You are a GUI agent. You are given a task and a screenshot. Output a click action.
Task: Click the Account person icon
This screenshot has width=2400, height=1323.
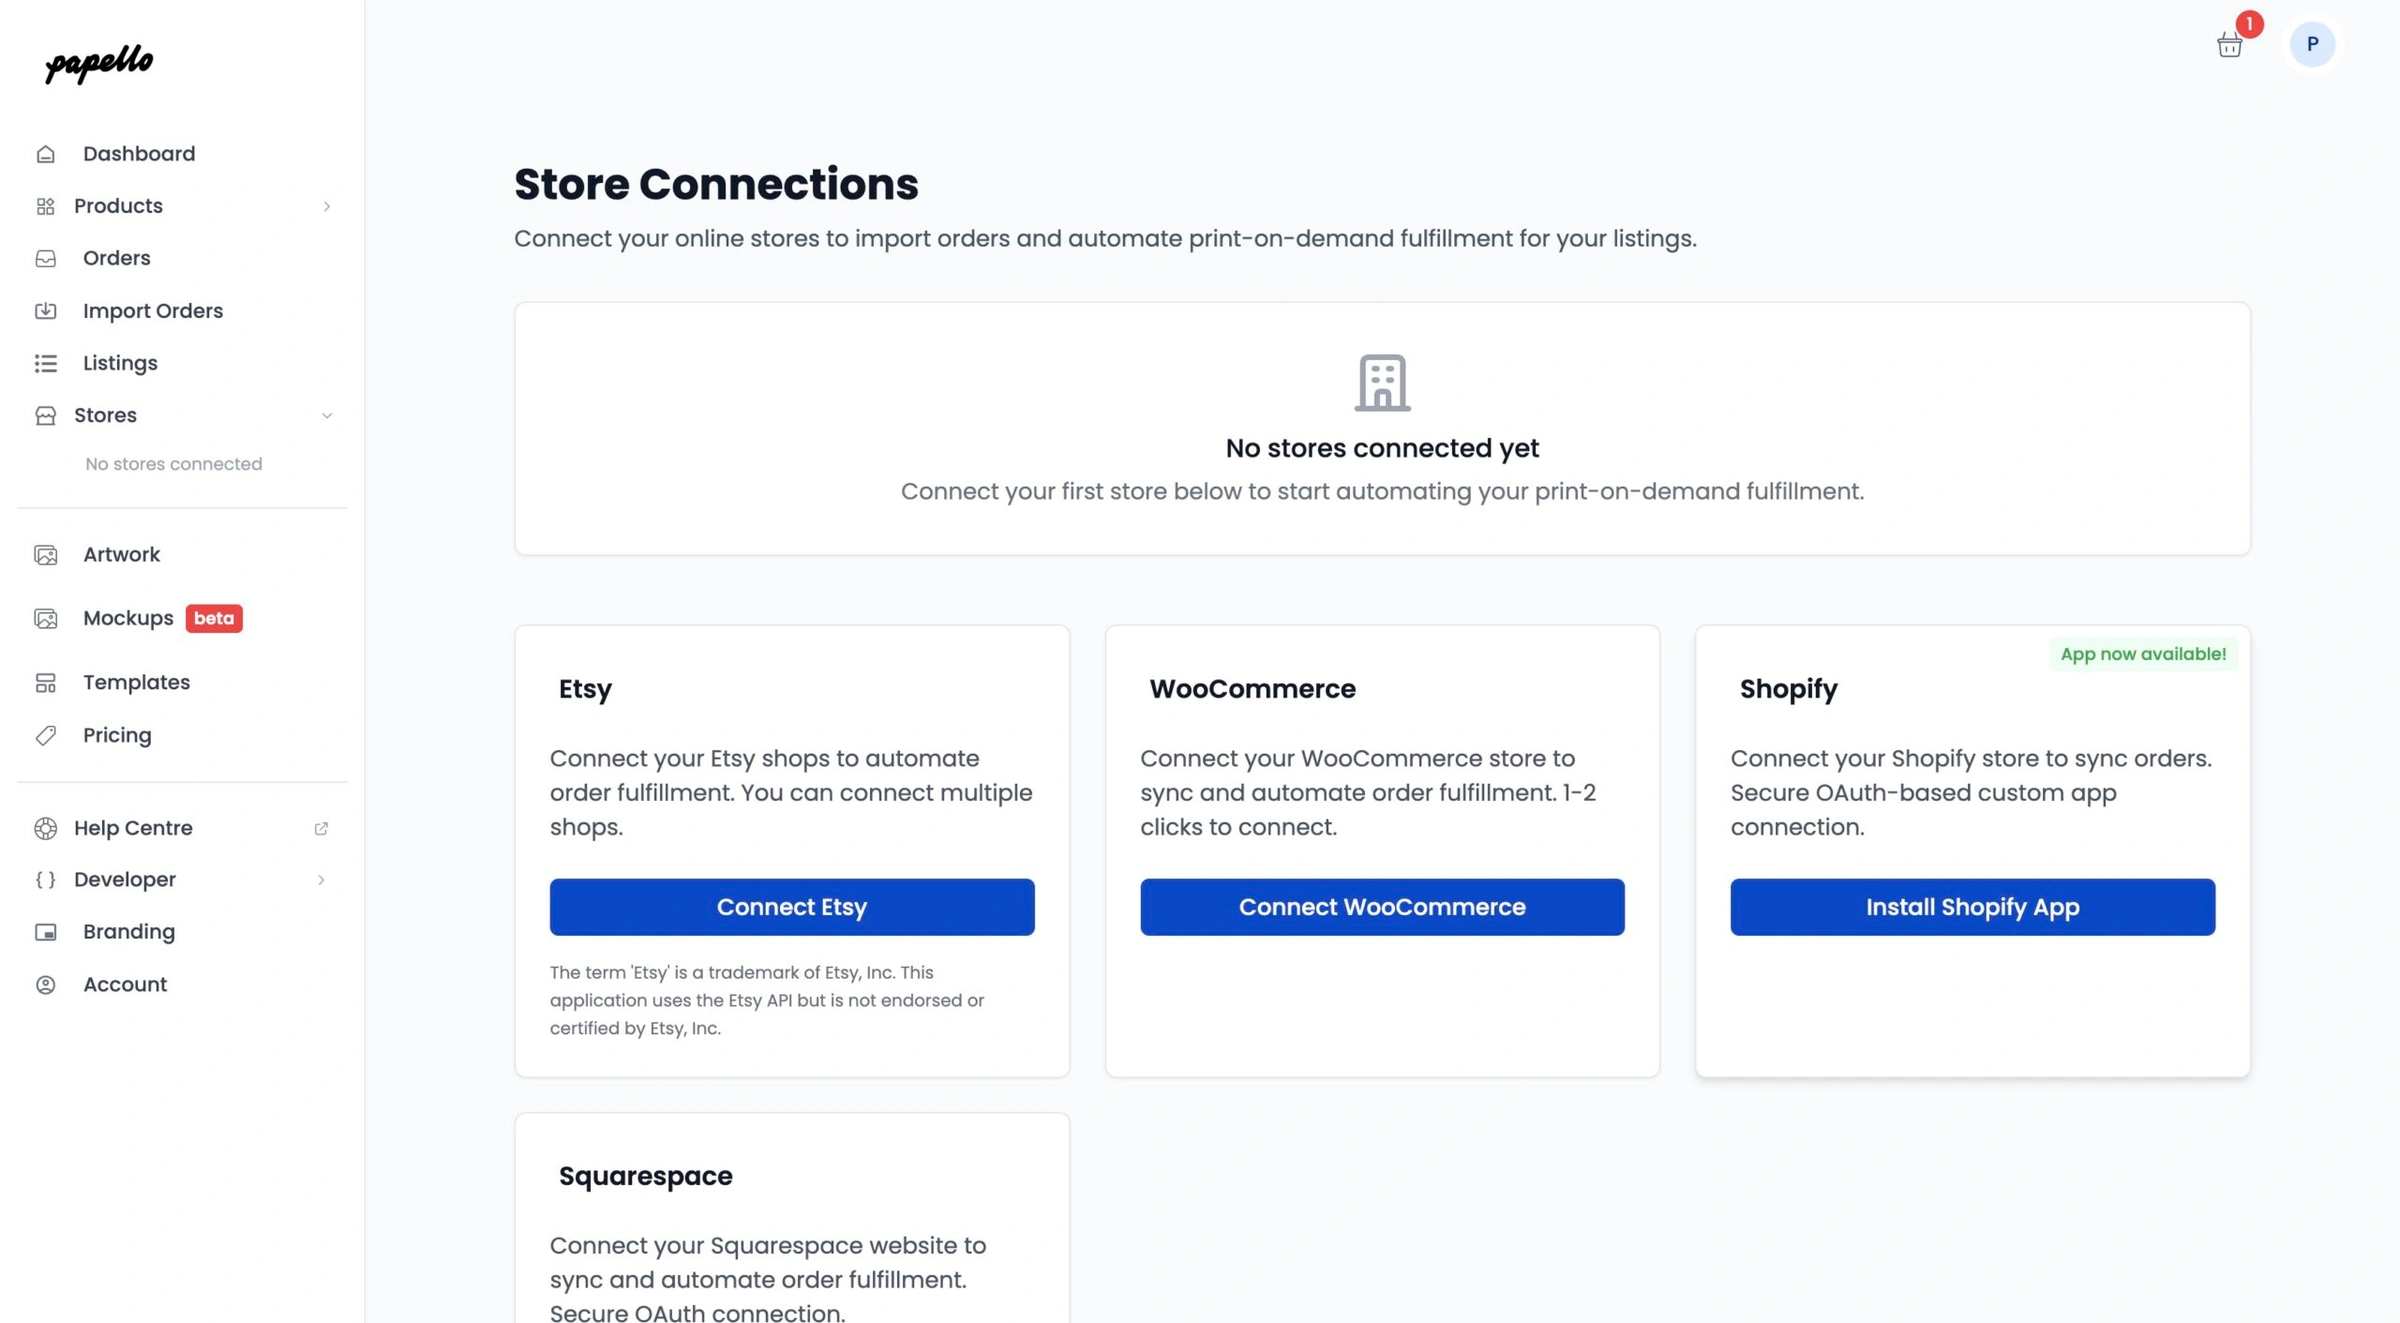point(46,984)
